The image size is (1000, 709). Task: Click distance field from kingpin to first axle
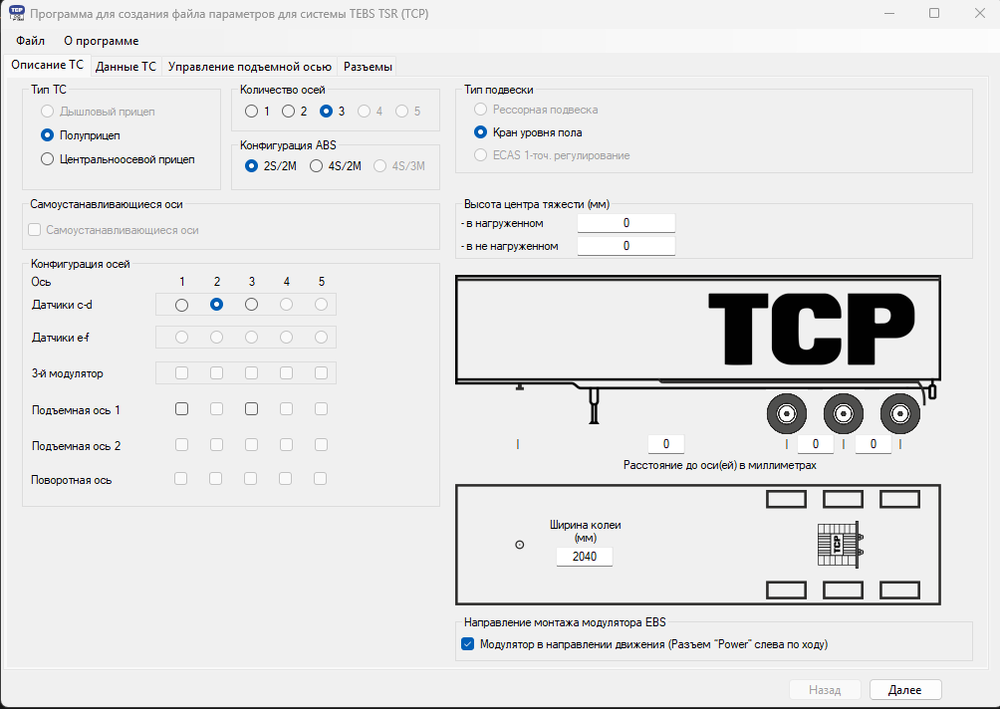point(666,444)
